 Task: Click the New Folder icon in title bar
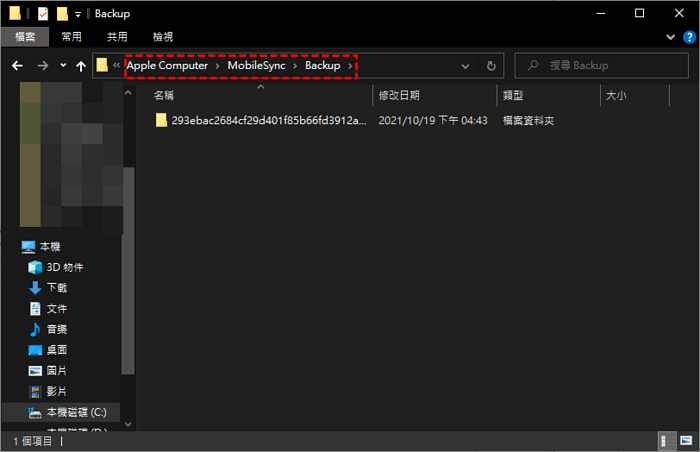62,14
